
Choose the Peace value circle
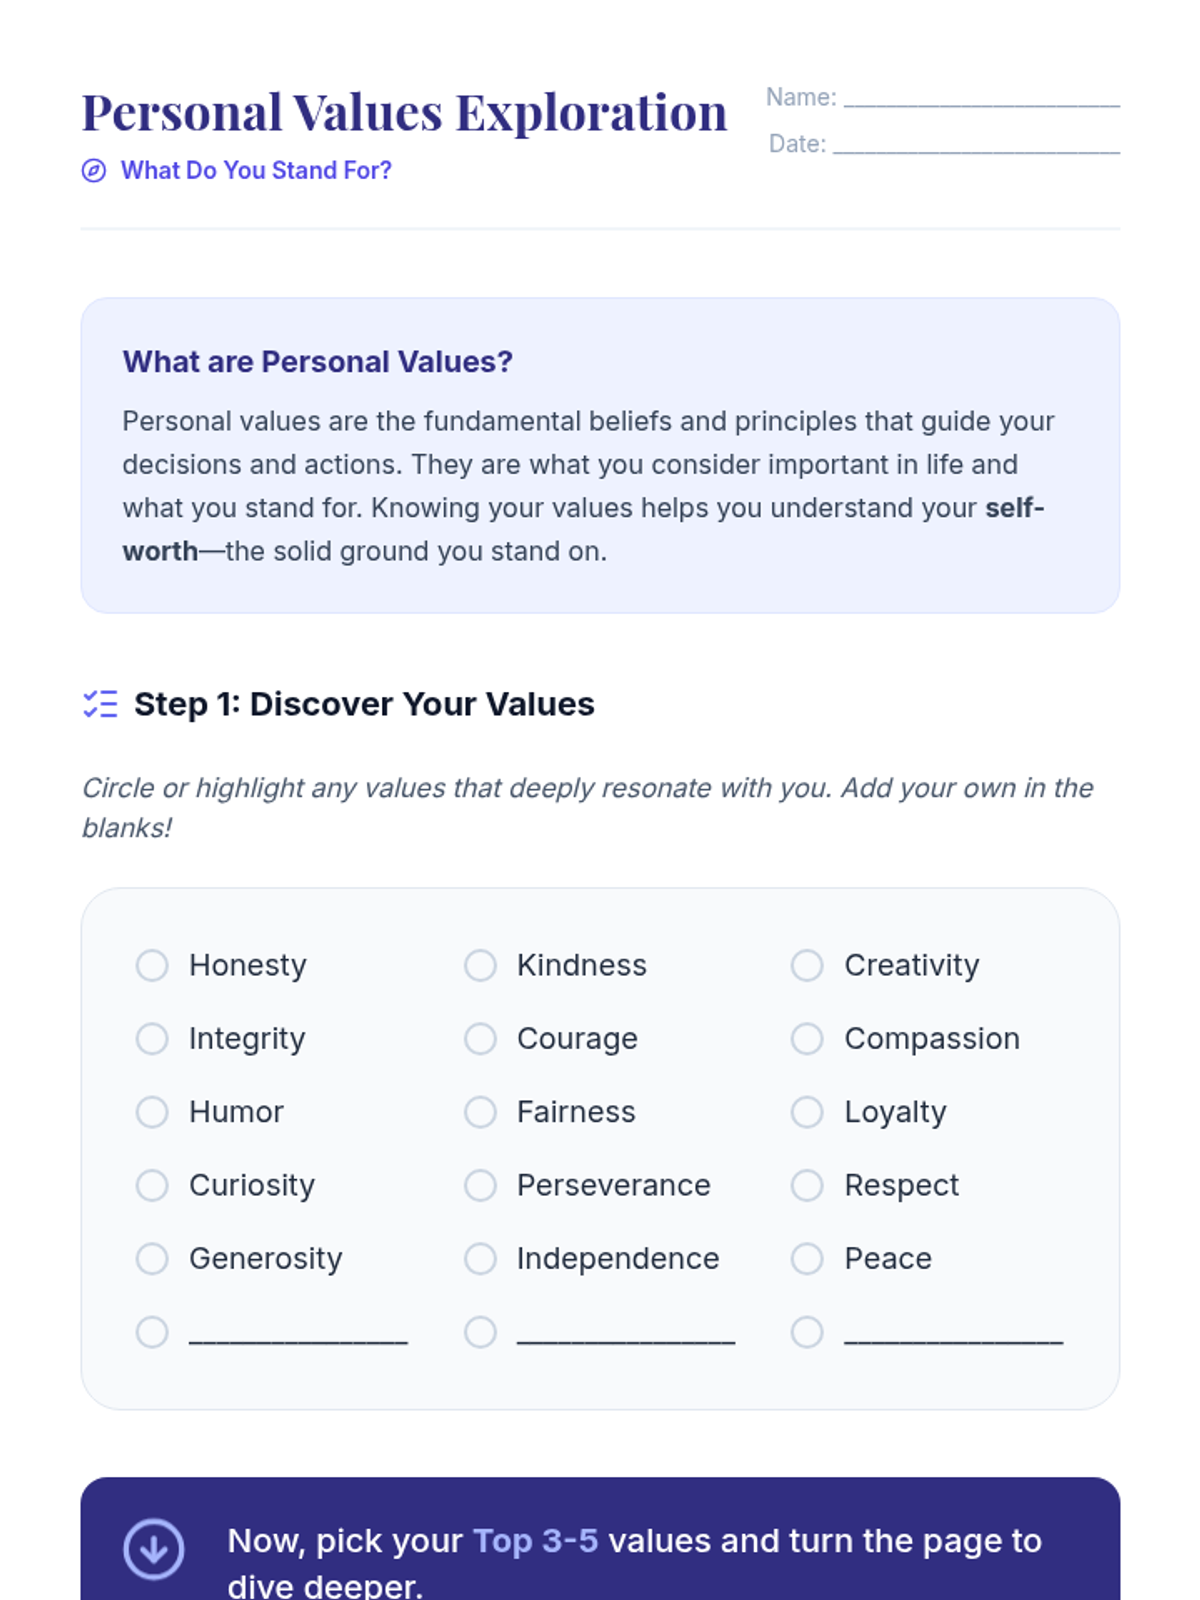point(807,1258)
